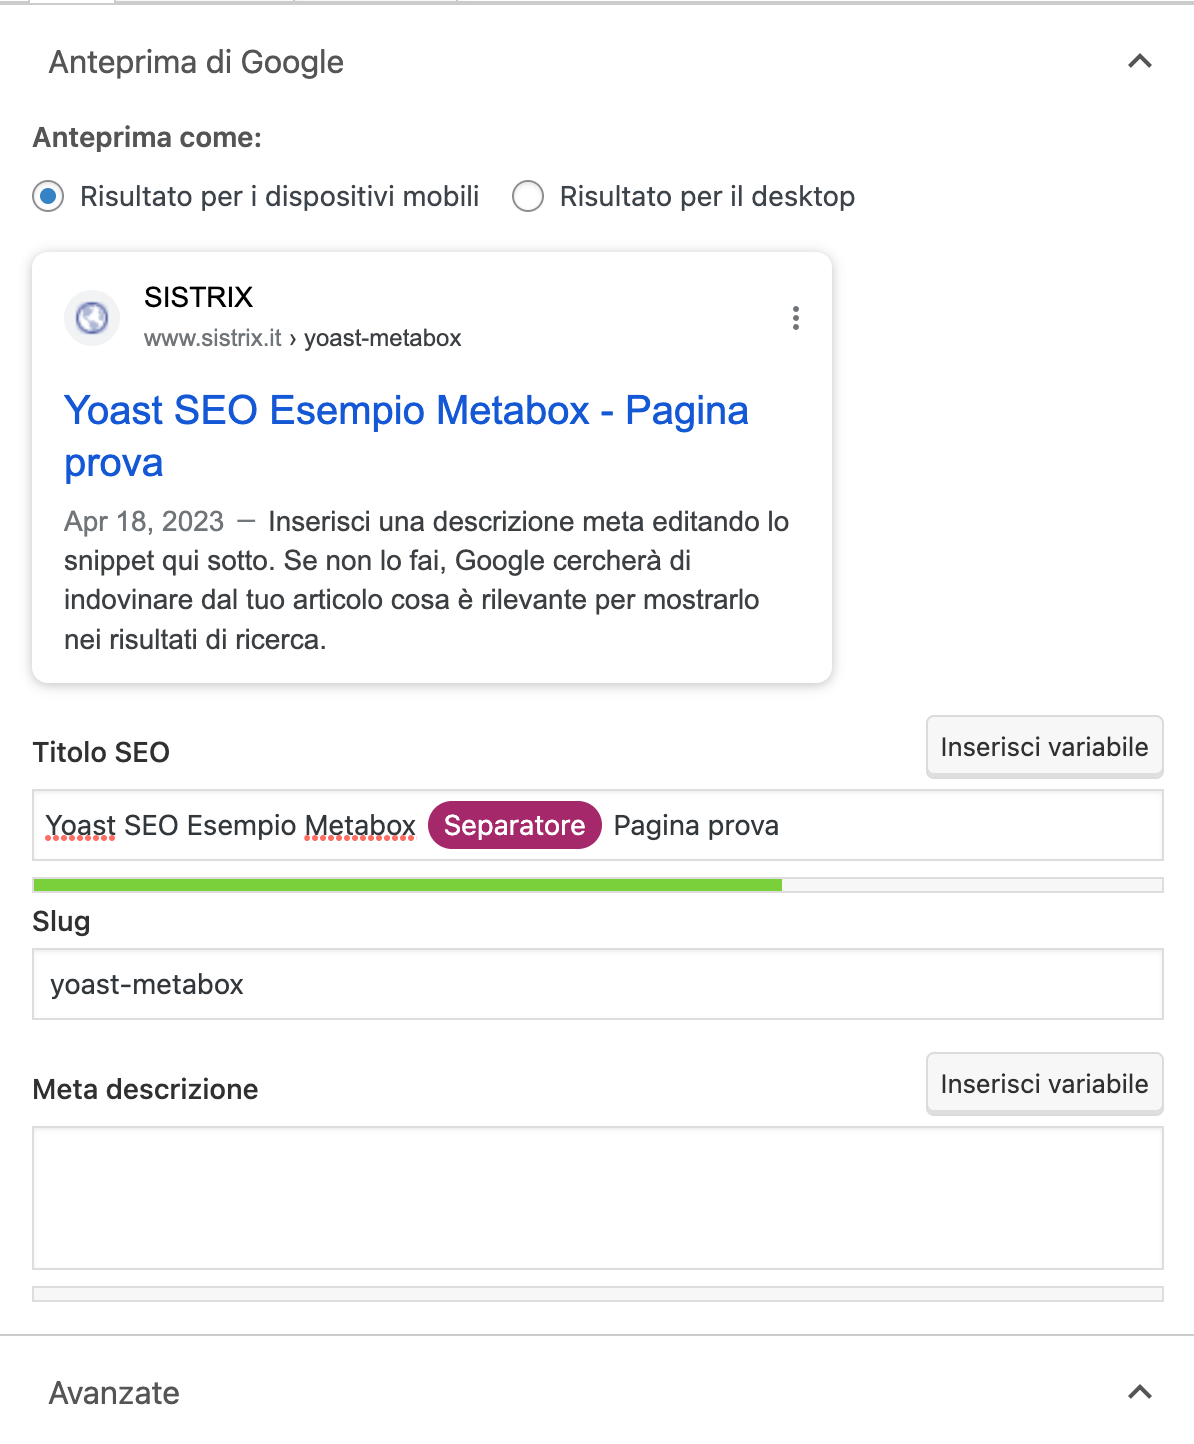Image resolution: width=1194 pixels, height=1444 pixels.
Task: Click the Separatore variable tag
Action: pyautogui.click(x=515, y=825)
